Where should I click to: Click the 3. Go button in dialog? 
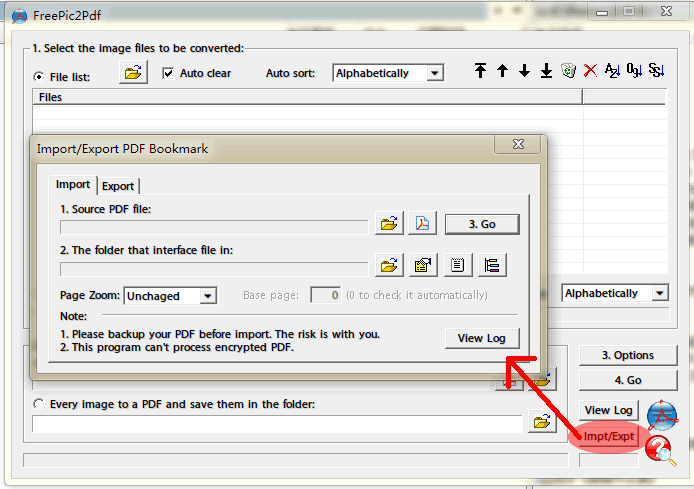pyautogui.click(x=482, y=224)
